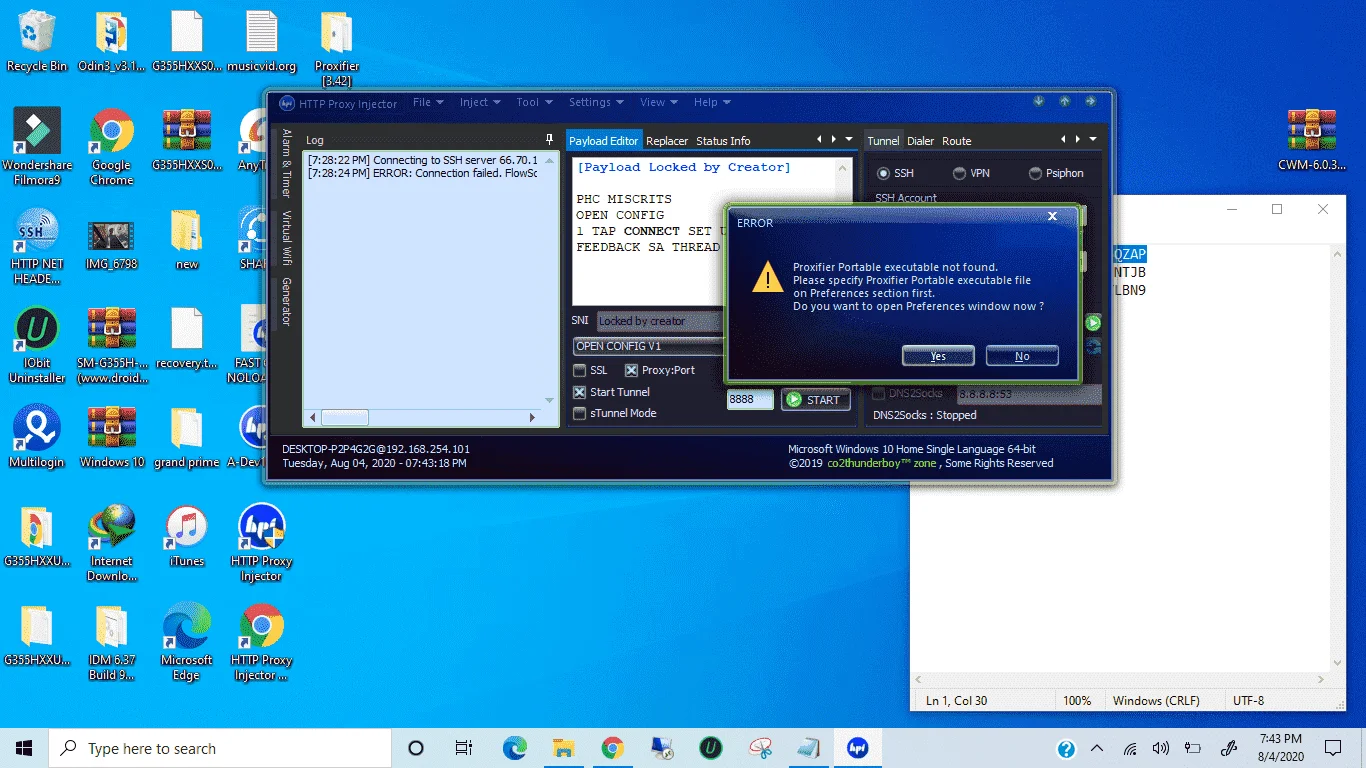Open the Tunnel panel tab list dropdown

point(1093,140)
